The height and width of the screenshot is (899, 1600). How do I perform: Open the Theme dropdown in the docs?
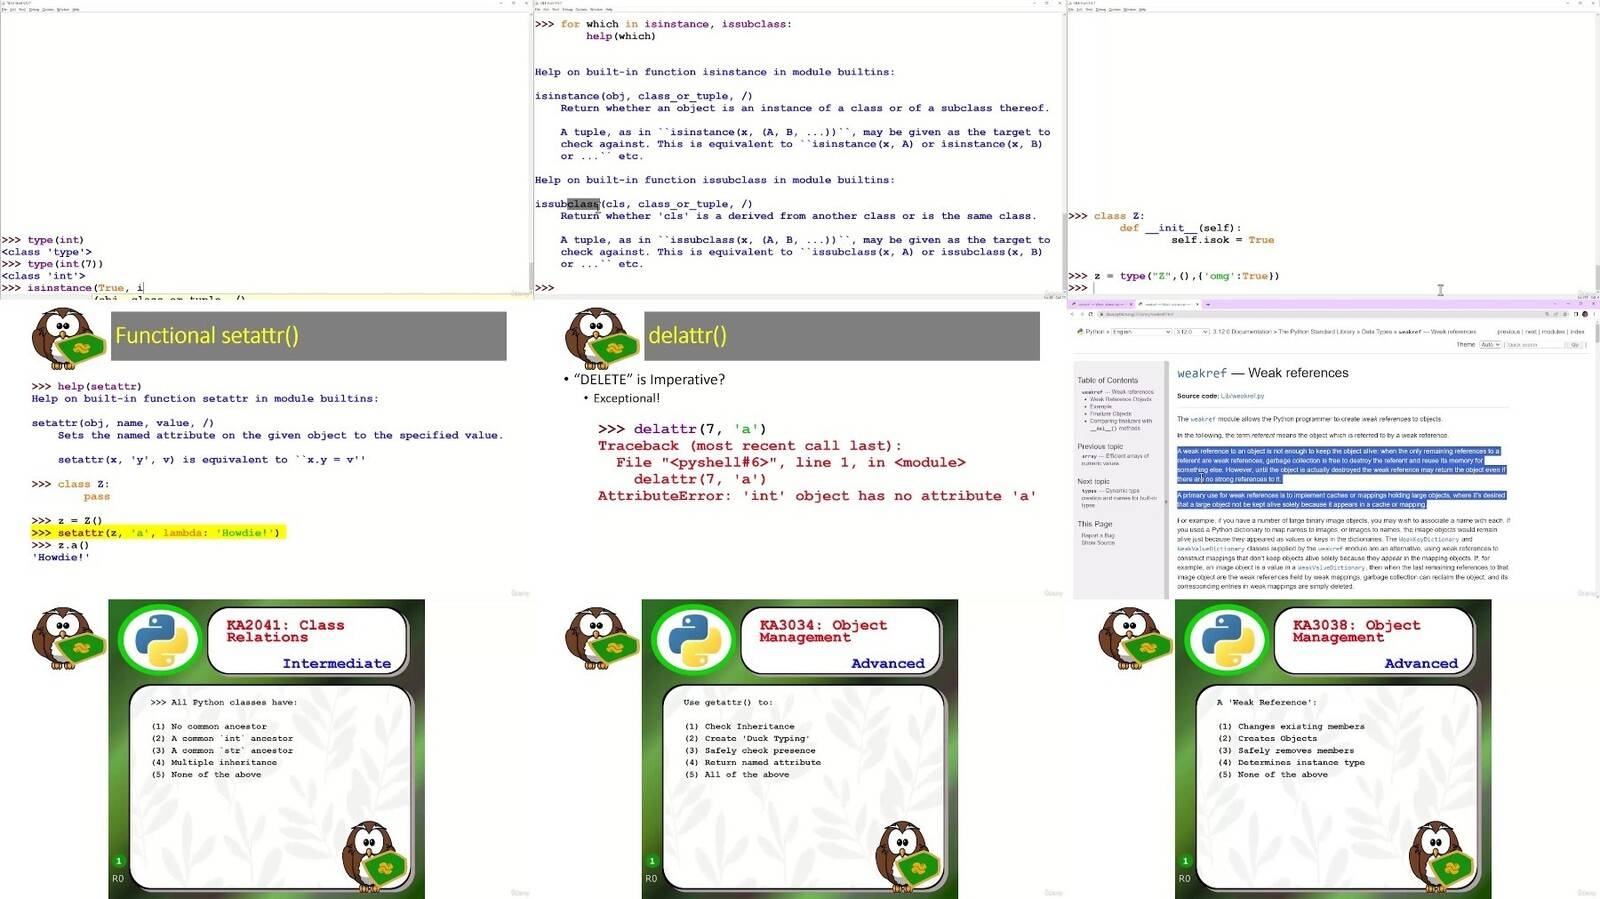[1490, 344]
